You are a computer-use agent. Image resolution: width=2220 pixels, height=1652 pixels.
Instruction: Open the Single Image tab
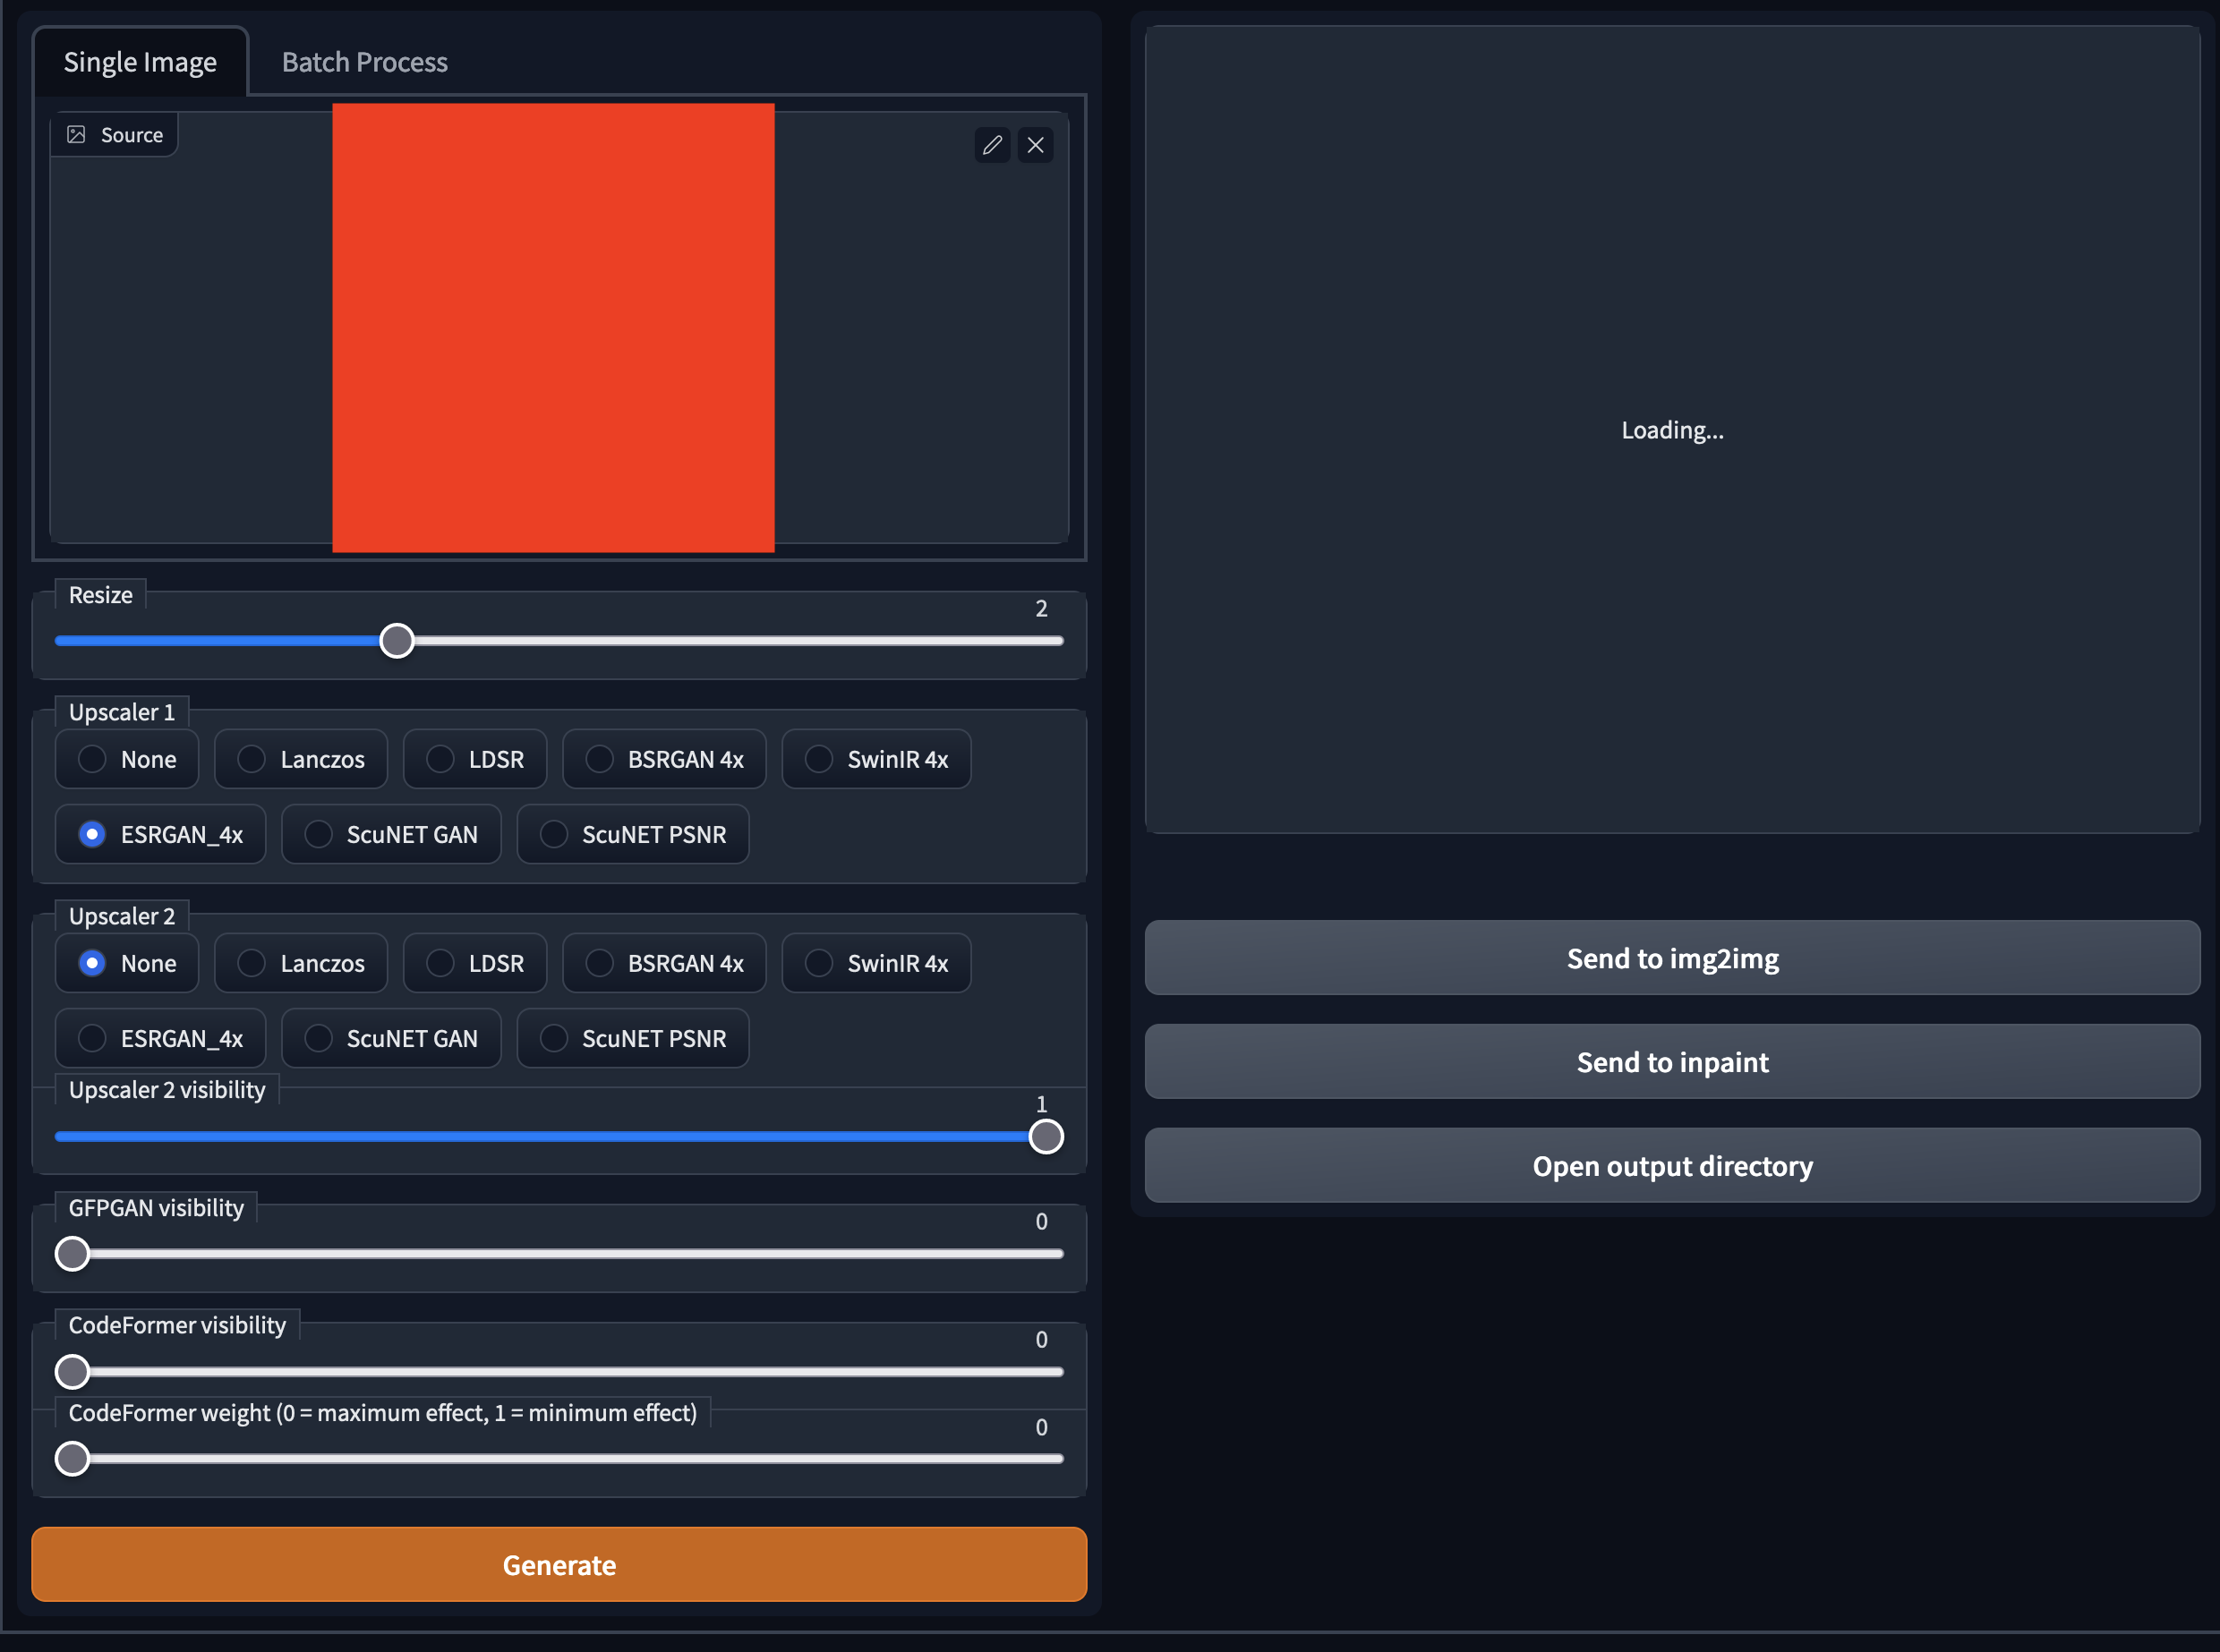140,61
